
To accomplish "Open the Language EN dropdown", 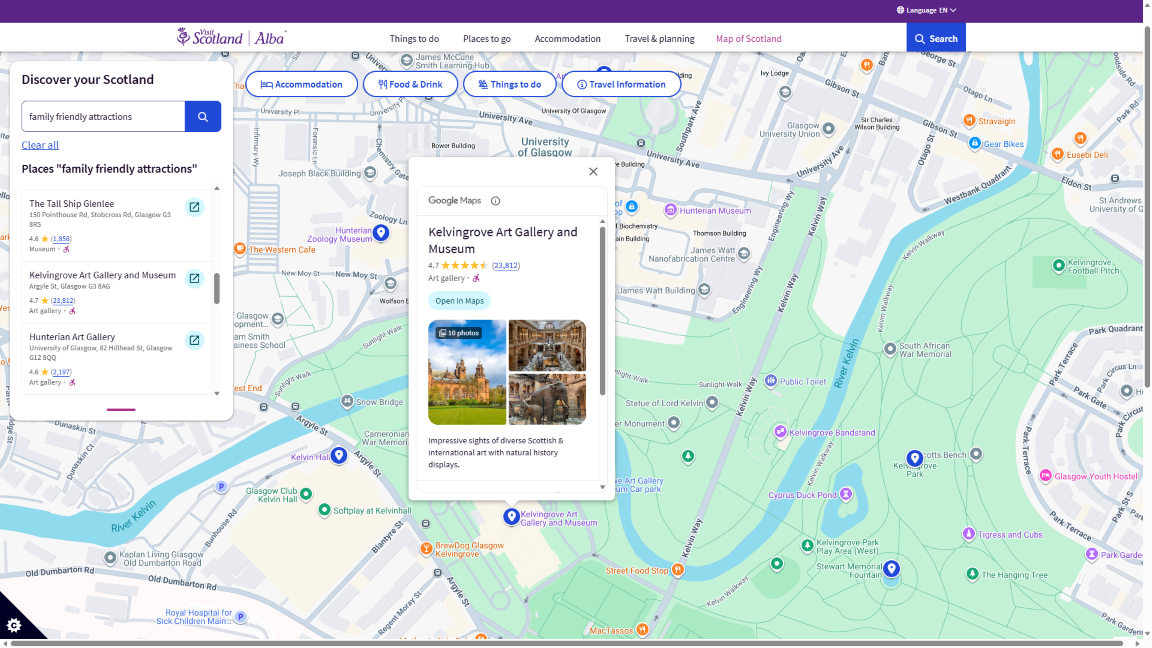I will click(x=926, y=10).
